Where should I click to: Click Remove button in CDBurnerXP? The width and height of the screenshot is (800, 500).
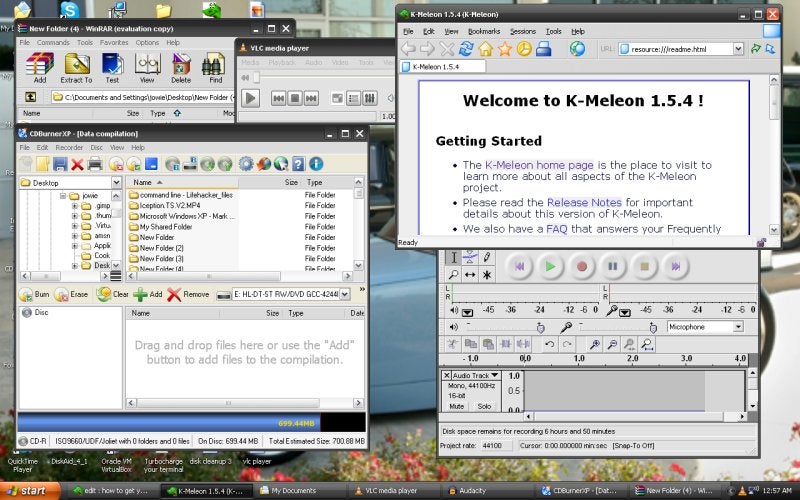pos(188,294)
